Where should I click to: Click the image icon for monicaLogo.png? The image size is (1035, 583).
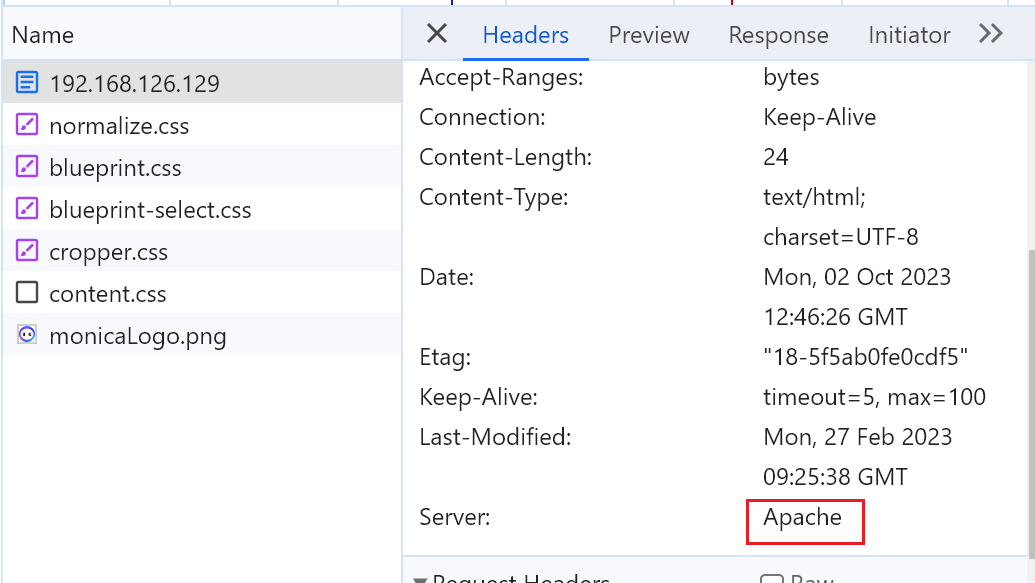(27, 335)
